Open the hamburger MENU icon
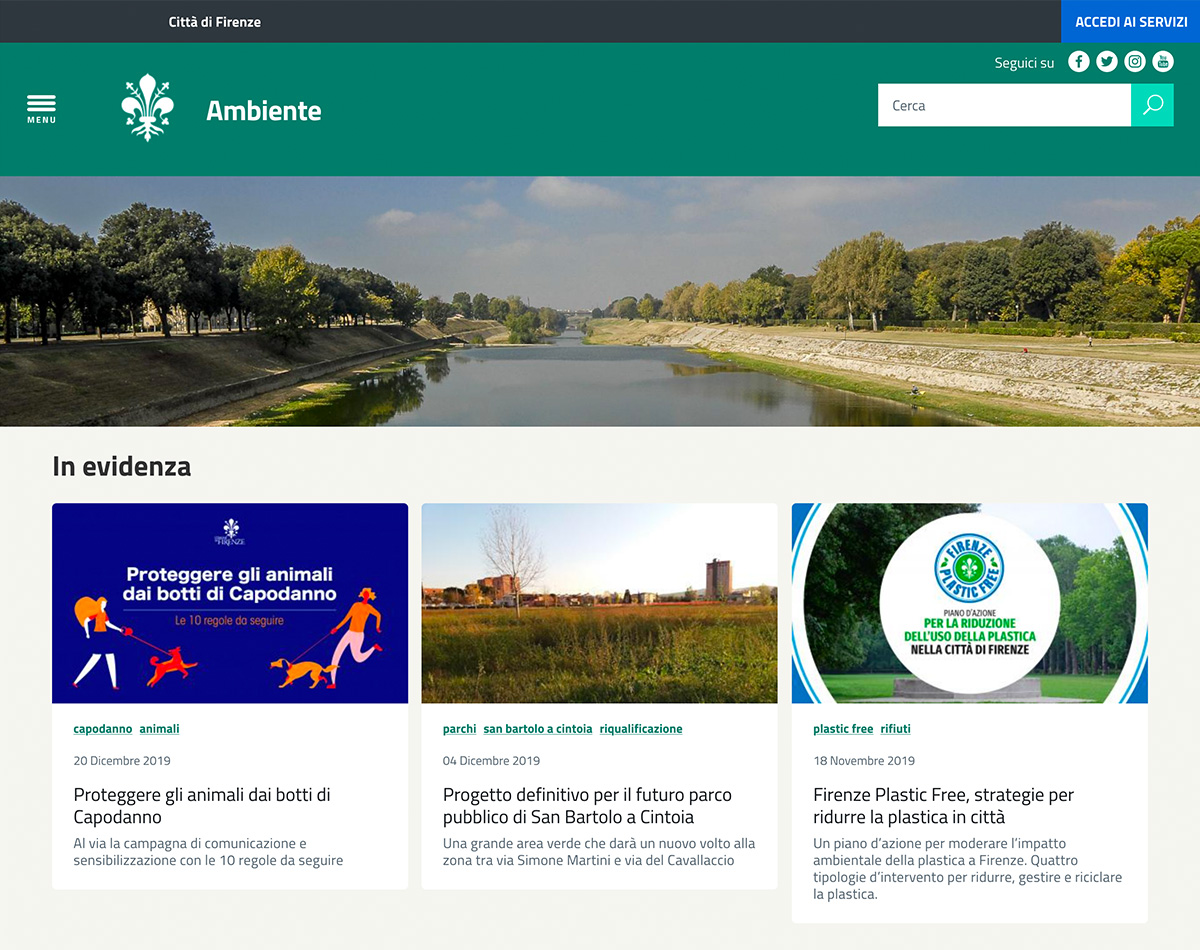Viewport: 1200px width, 950px height. coord(41,108)
